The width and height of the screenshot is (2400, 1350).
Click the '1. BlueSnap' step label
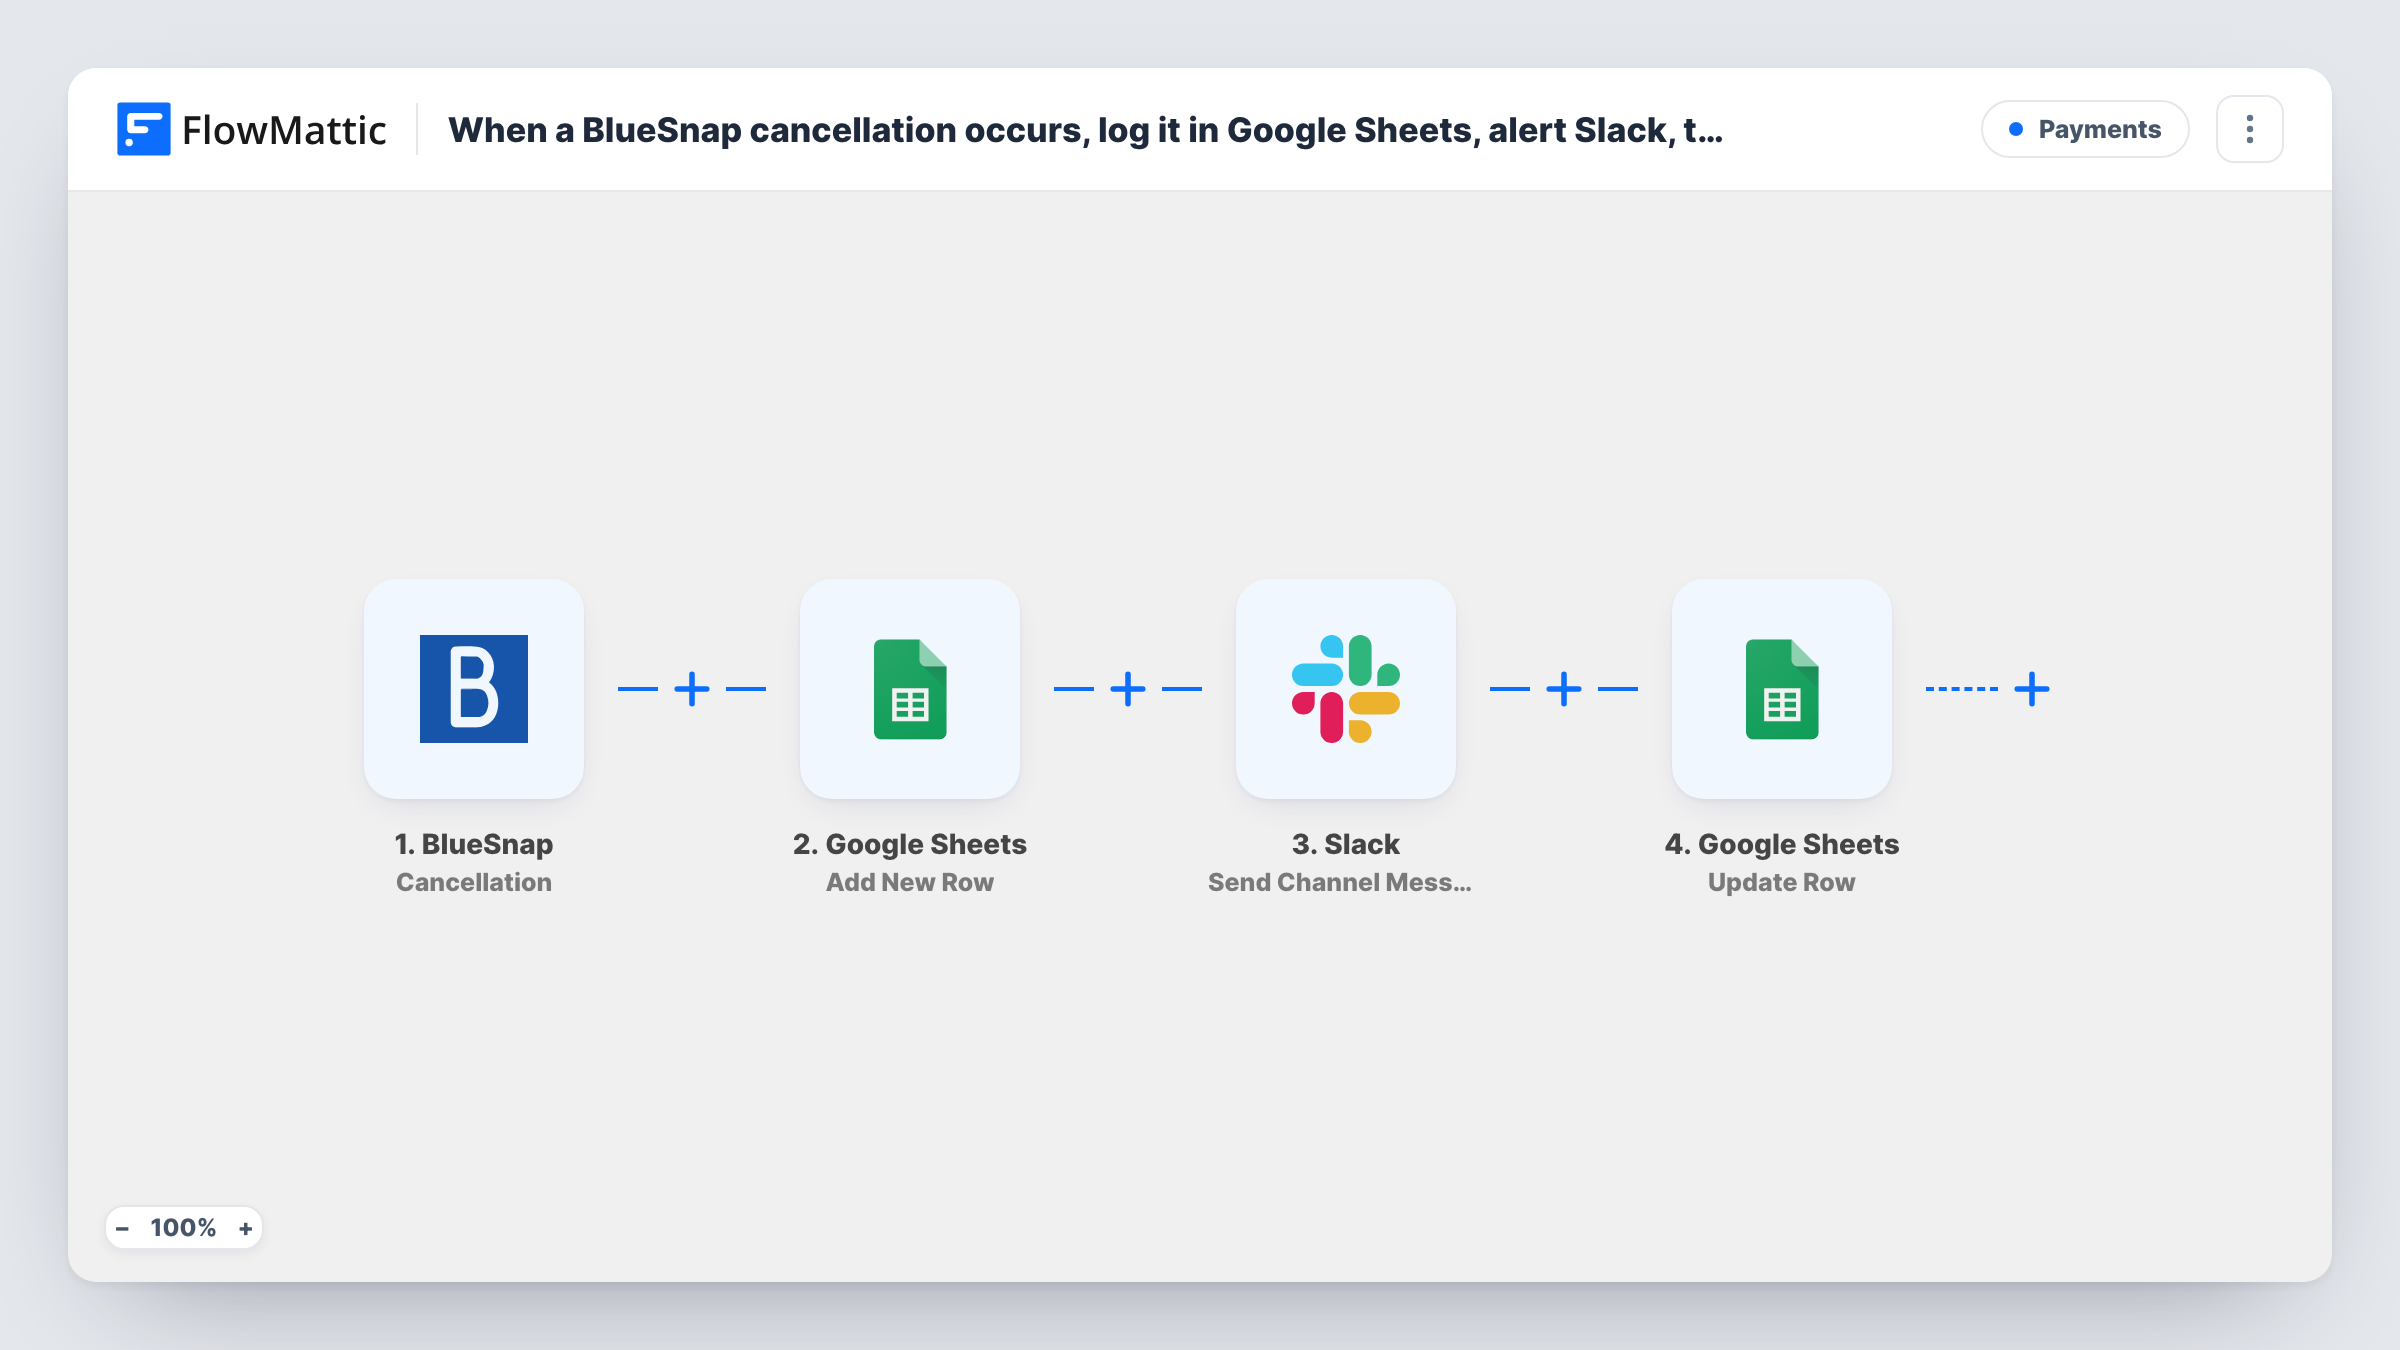pos(474,844)
